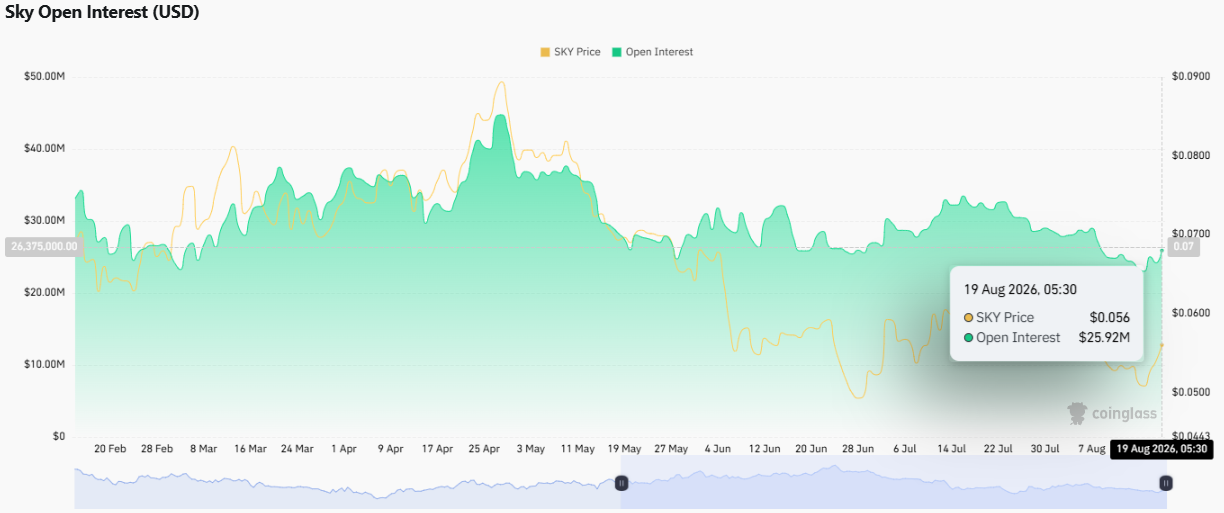The height and width of the screenshot is (513, 1224).
Task: Grab the right range slider handle
Action: pos(1166,483)
